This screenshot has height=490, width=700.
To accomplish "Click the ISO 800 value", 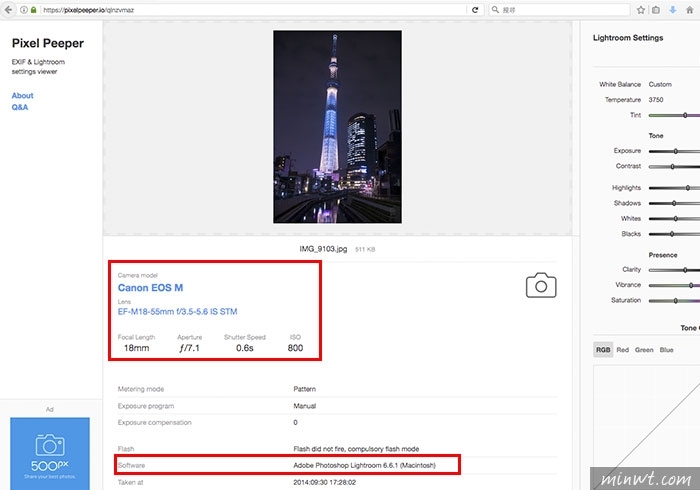I will click(x=295, y=348).
